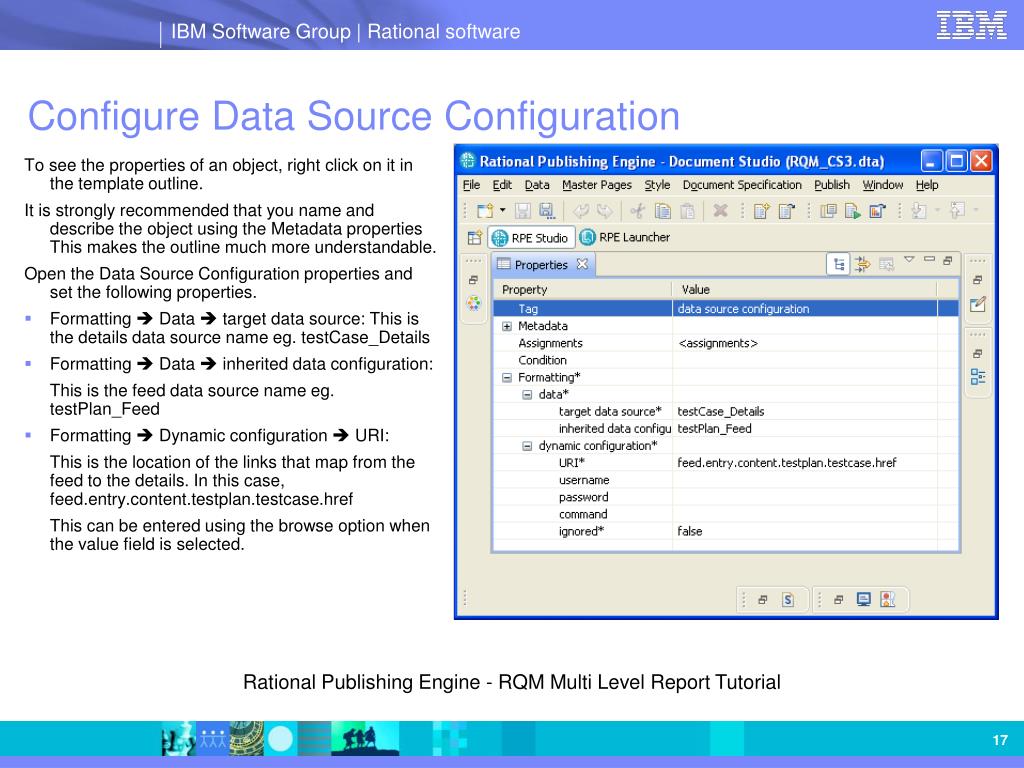Maximize the Properties view panel
The height and width of the screenshot is (768, 1024).
coord(948,260)
